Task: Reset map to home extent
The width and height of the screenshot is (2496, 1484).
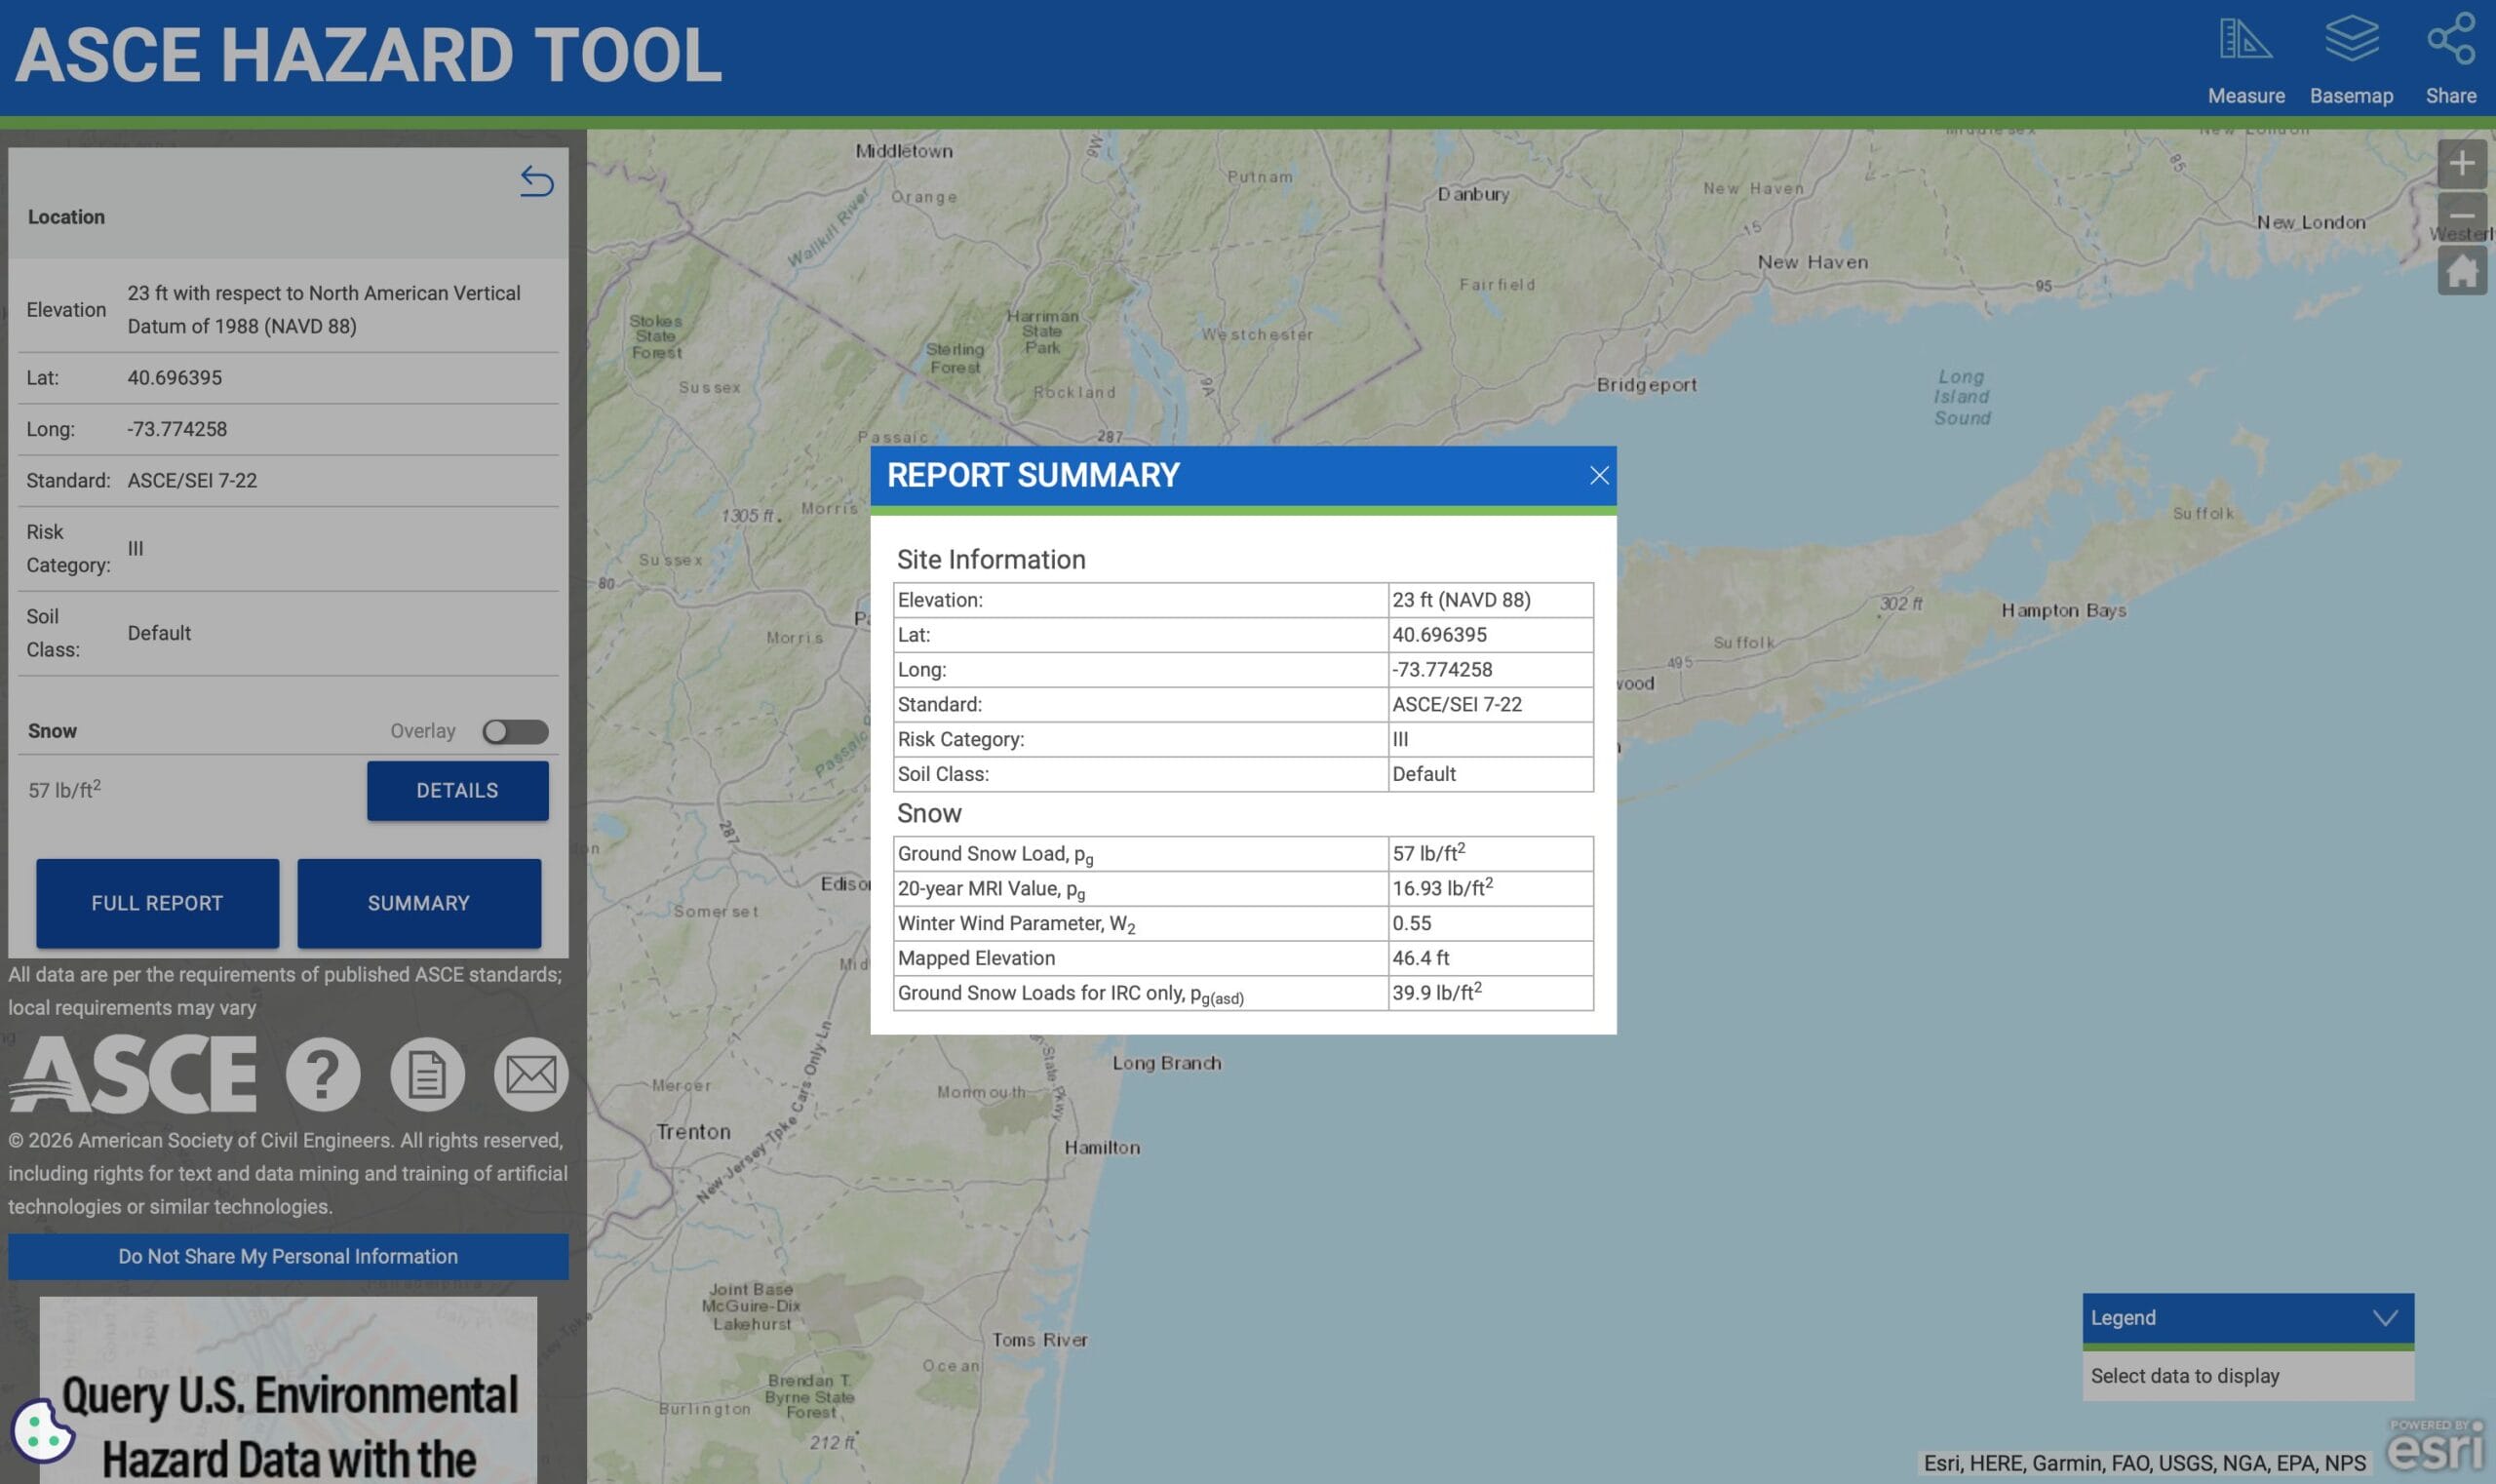Action: 2461,270
